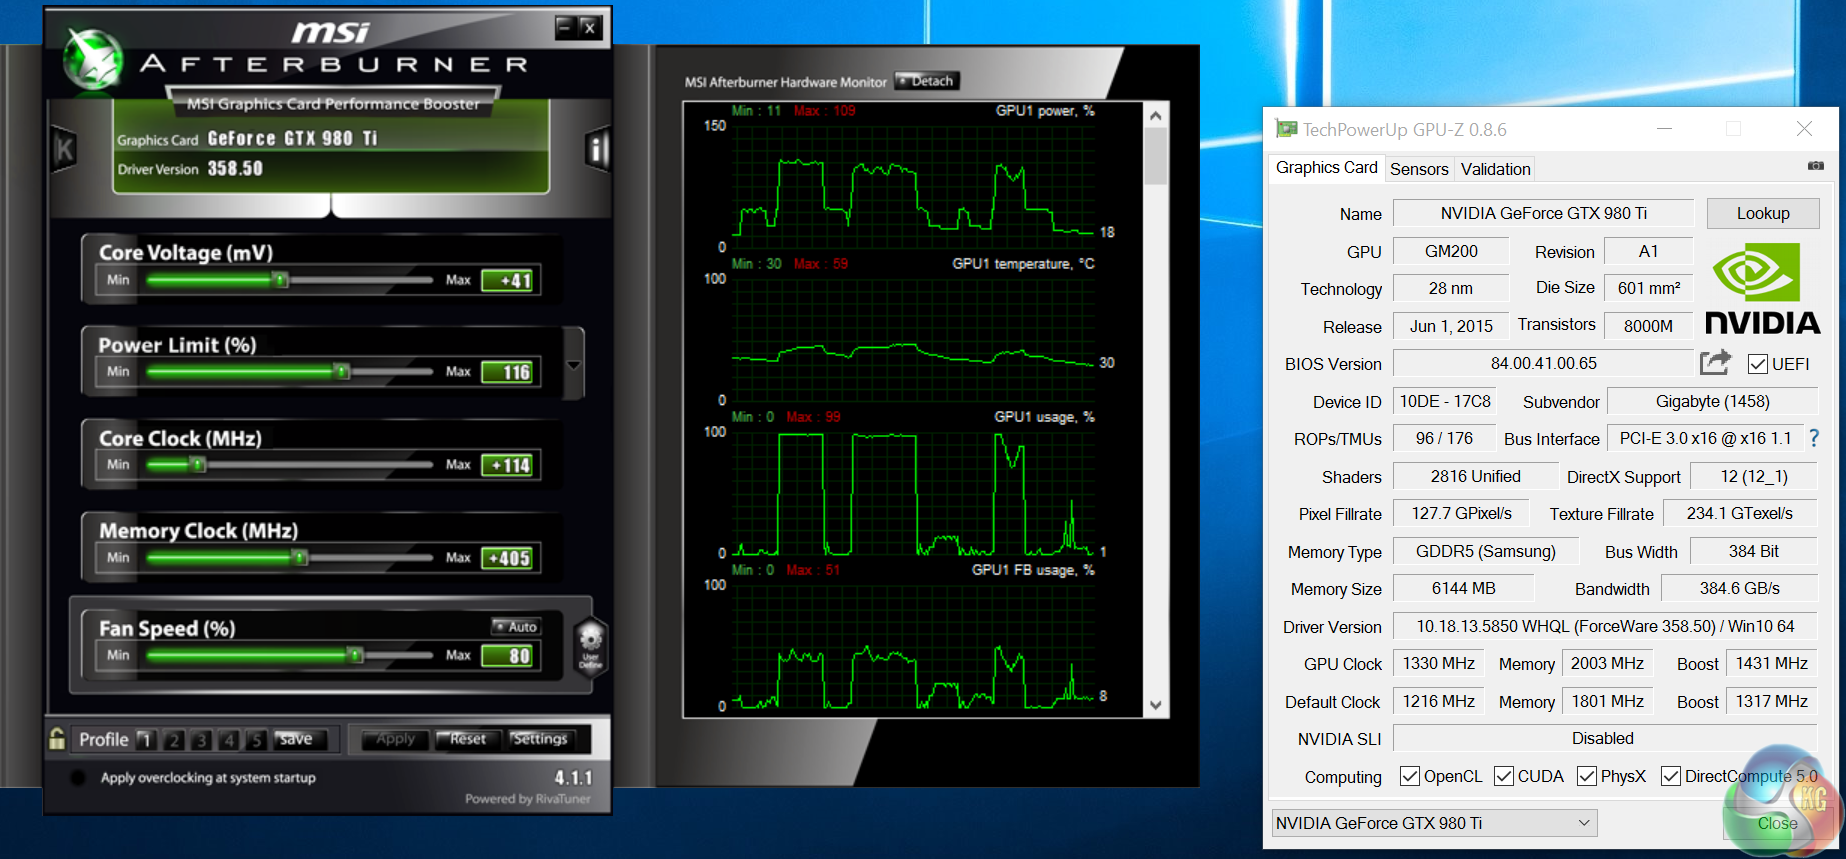Screen dimensions: 1846x859
Task: Toggle the fan speed Auto button
Action: [516, 627]
